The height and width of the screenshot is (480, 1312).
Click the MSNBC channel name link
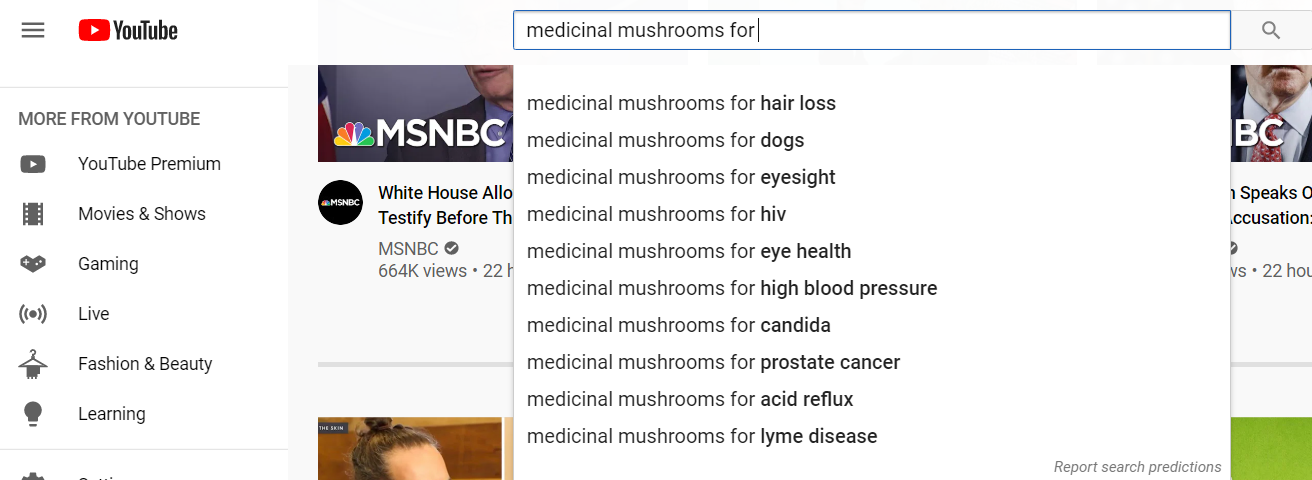[408, 248]
